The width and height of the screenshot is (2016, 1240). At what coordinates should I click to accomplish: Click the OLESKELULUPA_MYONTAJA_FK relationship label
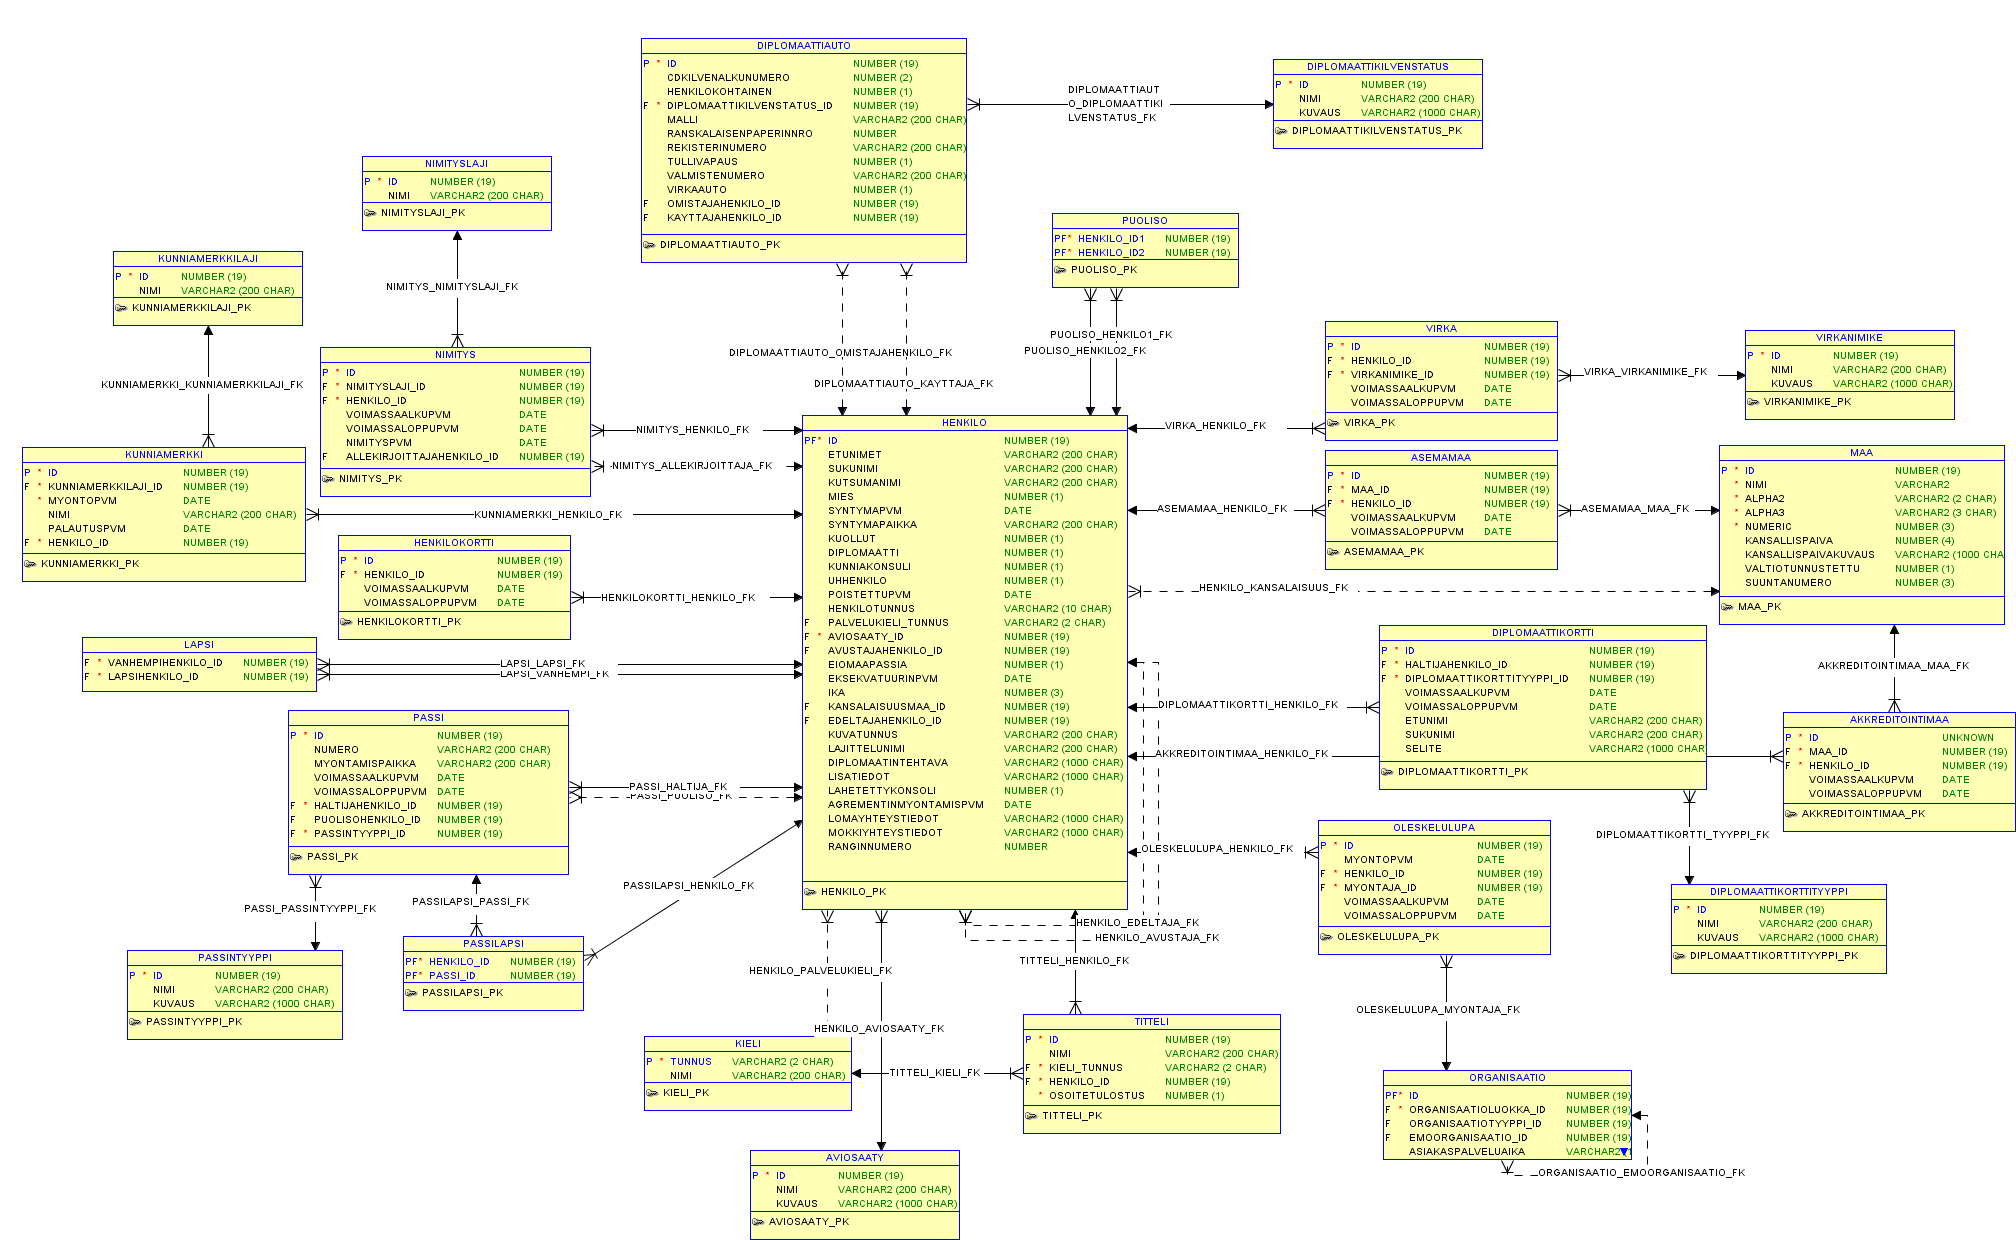pyautogui.click(x=1437, y=1010)
